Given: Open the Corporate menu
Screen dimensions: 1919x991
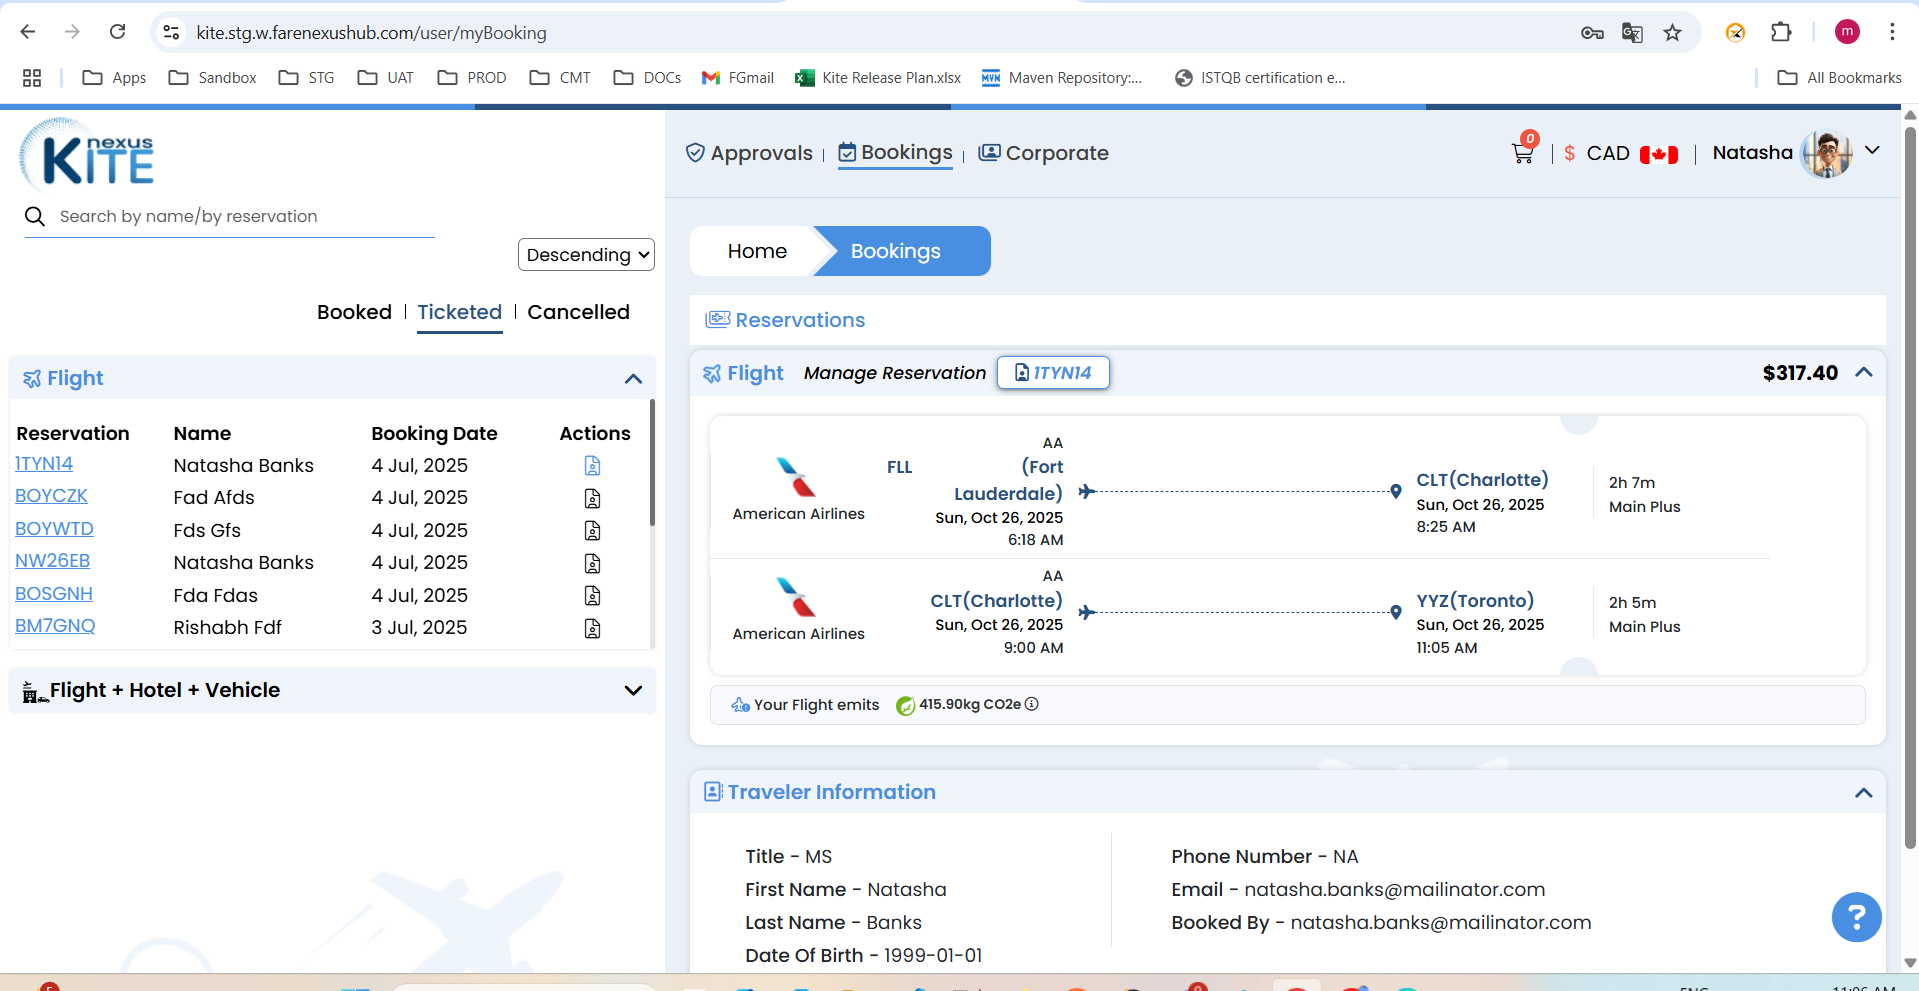Looking at the screenshot, I should coord(1043,153).
